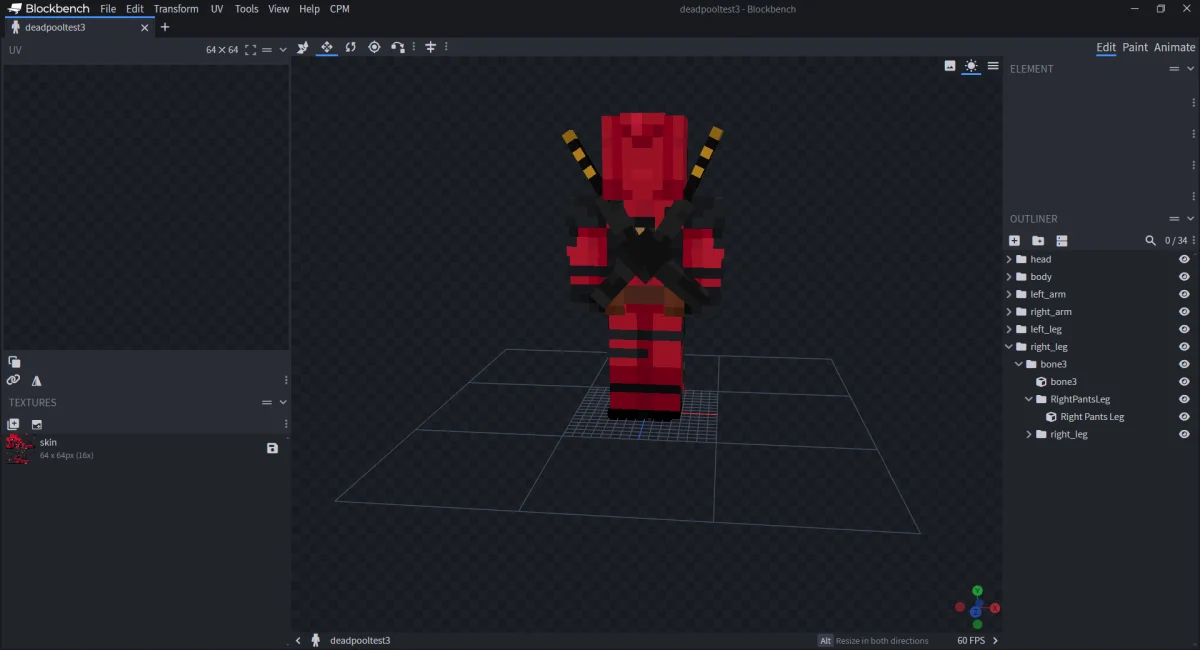Viewport: 1200px width, 650px height.
Task: Select the skin texture thumbnail
Action: tap(19, 448)
